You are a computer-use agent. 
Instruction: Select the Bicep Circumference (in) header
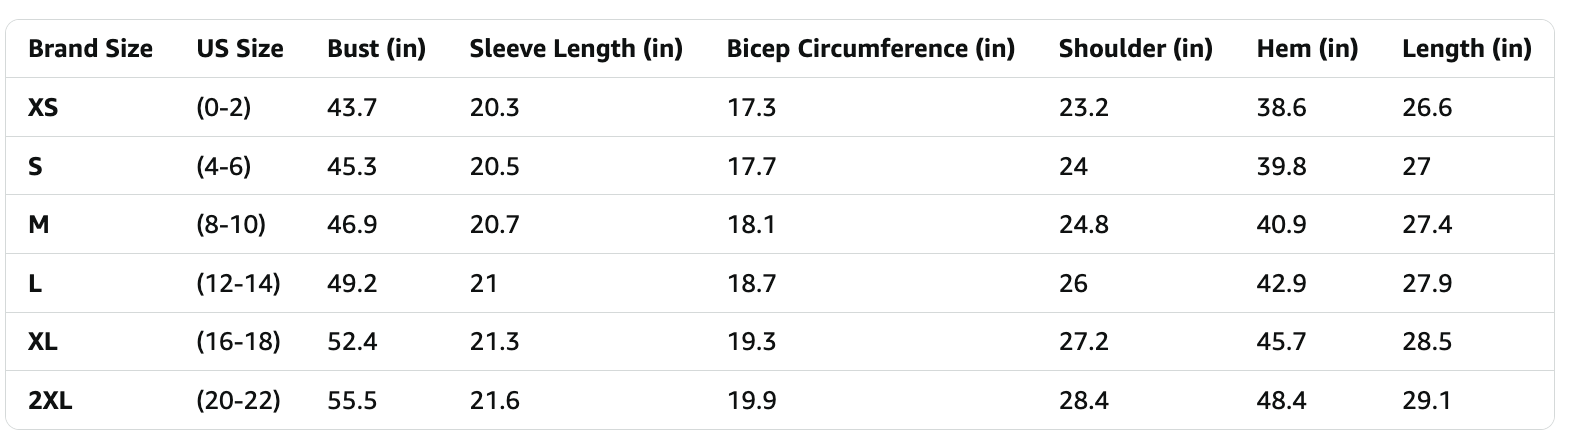870,49
